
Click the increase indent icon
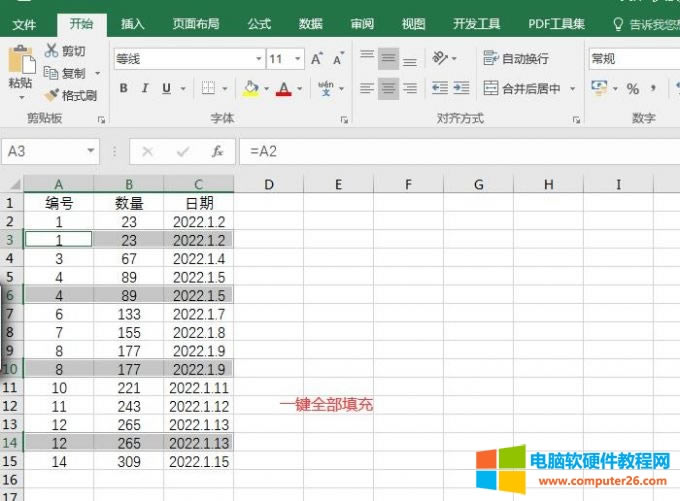(x=461, y=89)
